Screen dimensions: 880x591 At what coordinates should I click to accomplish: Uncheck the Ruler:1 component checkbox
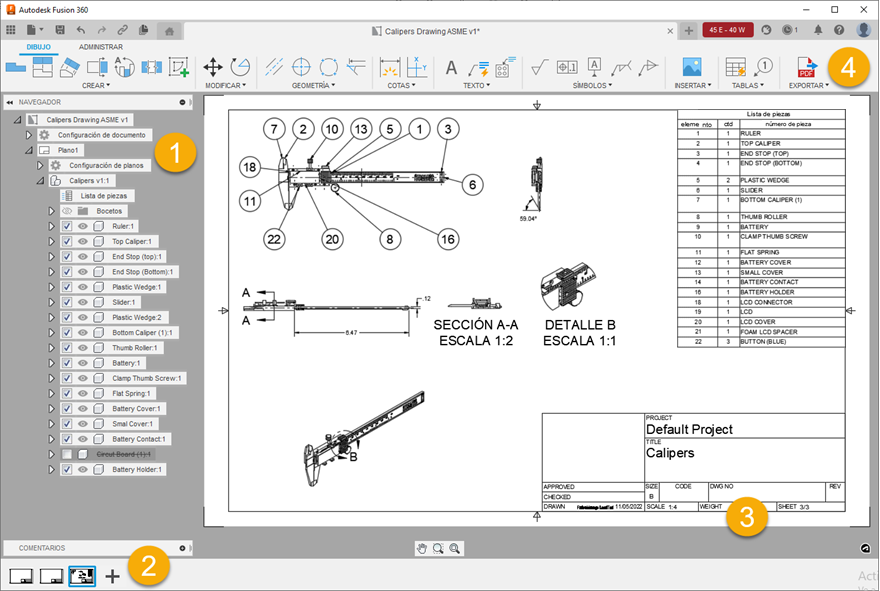coord(67,226)
